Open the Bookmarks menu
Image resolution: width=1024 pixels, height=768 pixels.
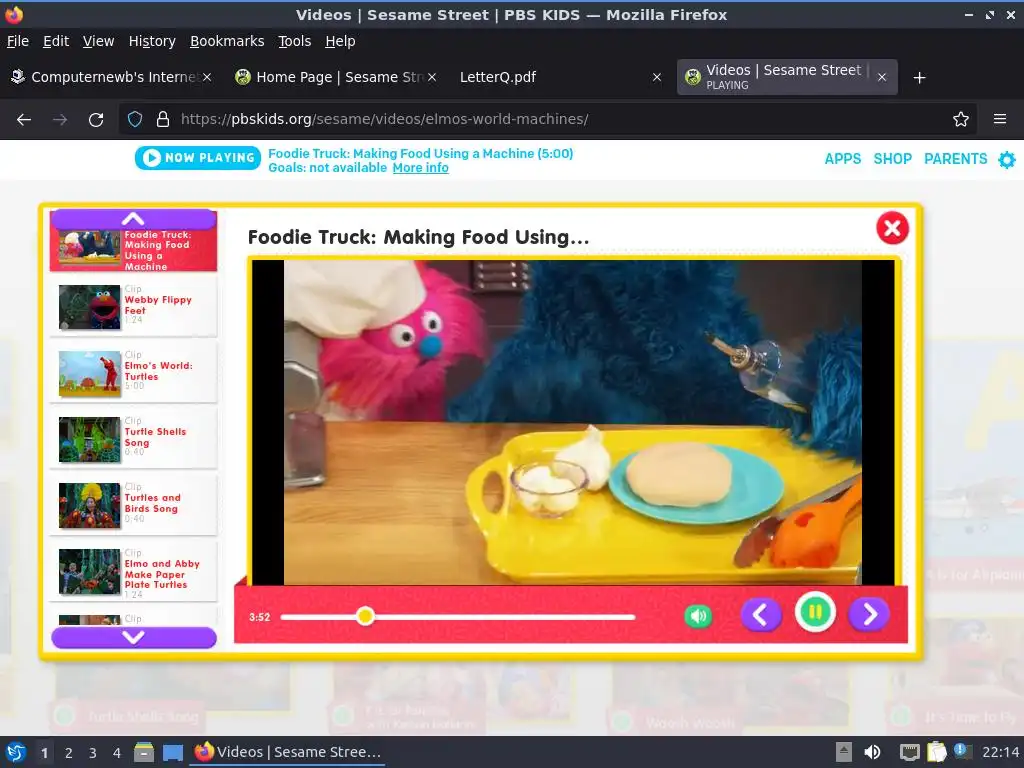(x=227, y=41)
